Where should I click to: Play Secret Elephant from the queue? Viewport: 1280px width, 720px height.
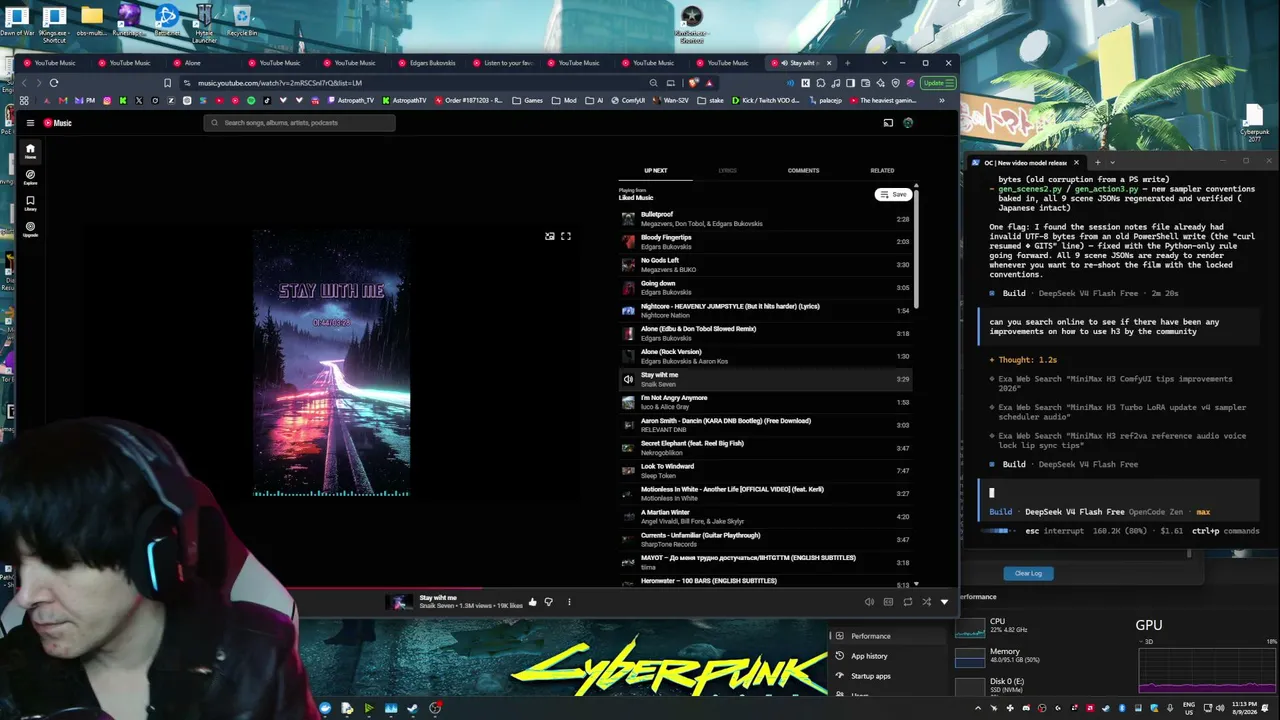click(x=766, y=447)
